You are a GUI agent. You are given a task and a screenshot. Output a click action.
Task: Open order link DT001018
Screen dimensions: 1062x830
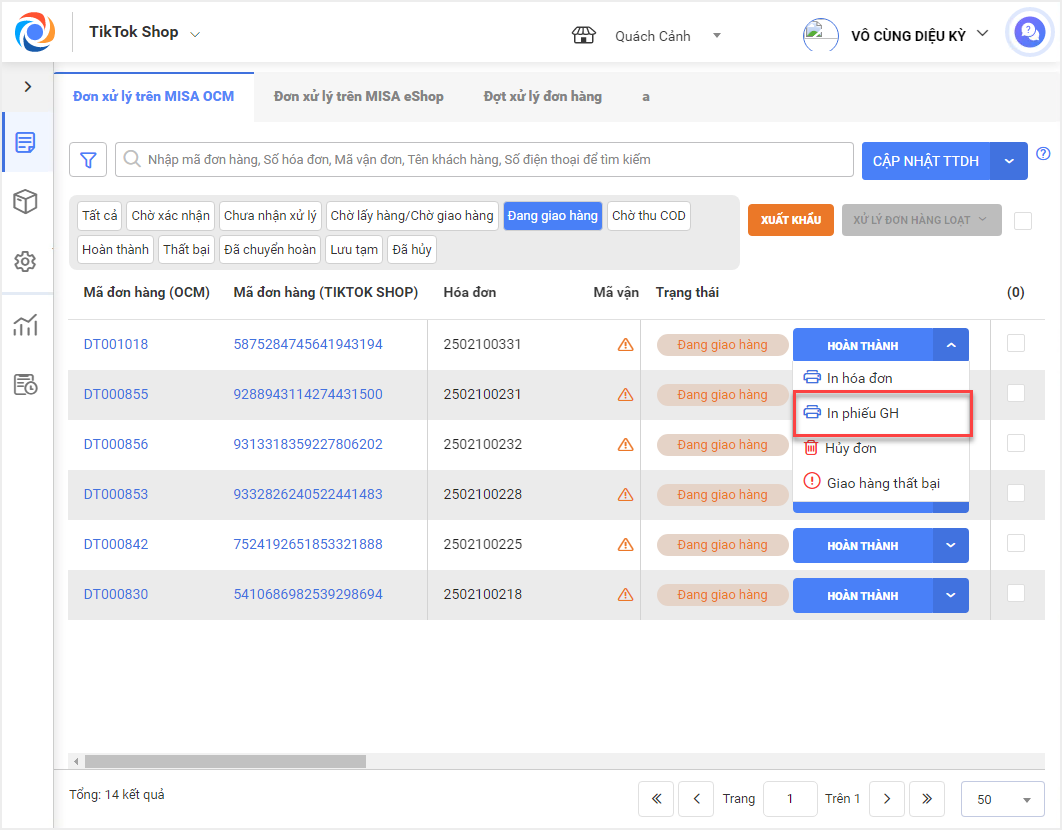(116, 344)
